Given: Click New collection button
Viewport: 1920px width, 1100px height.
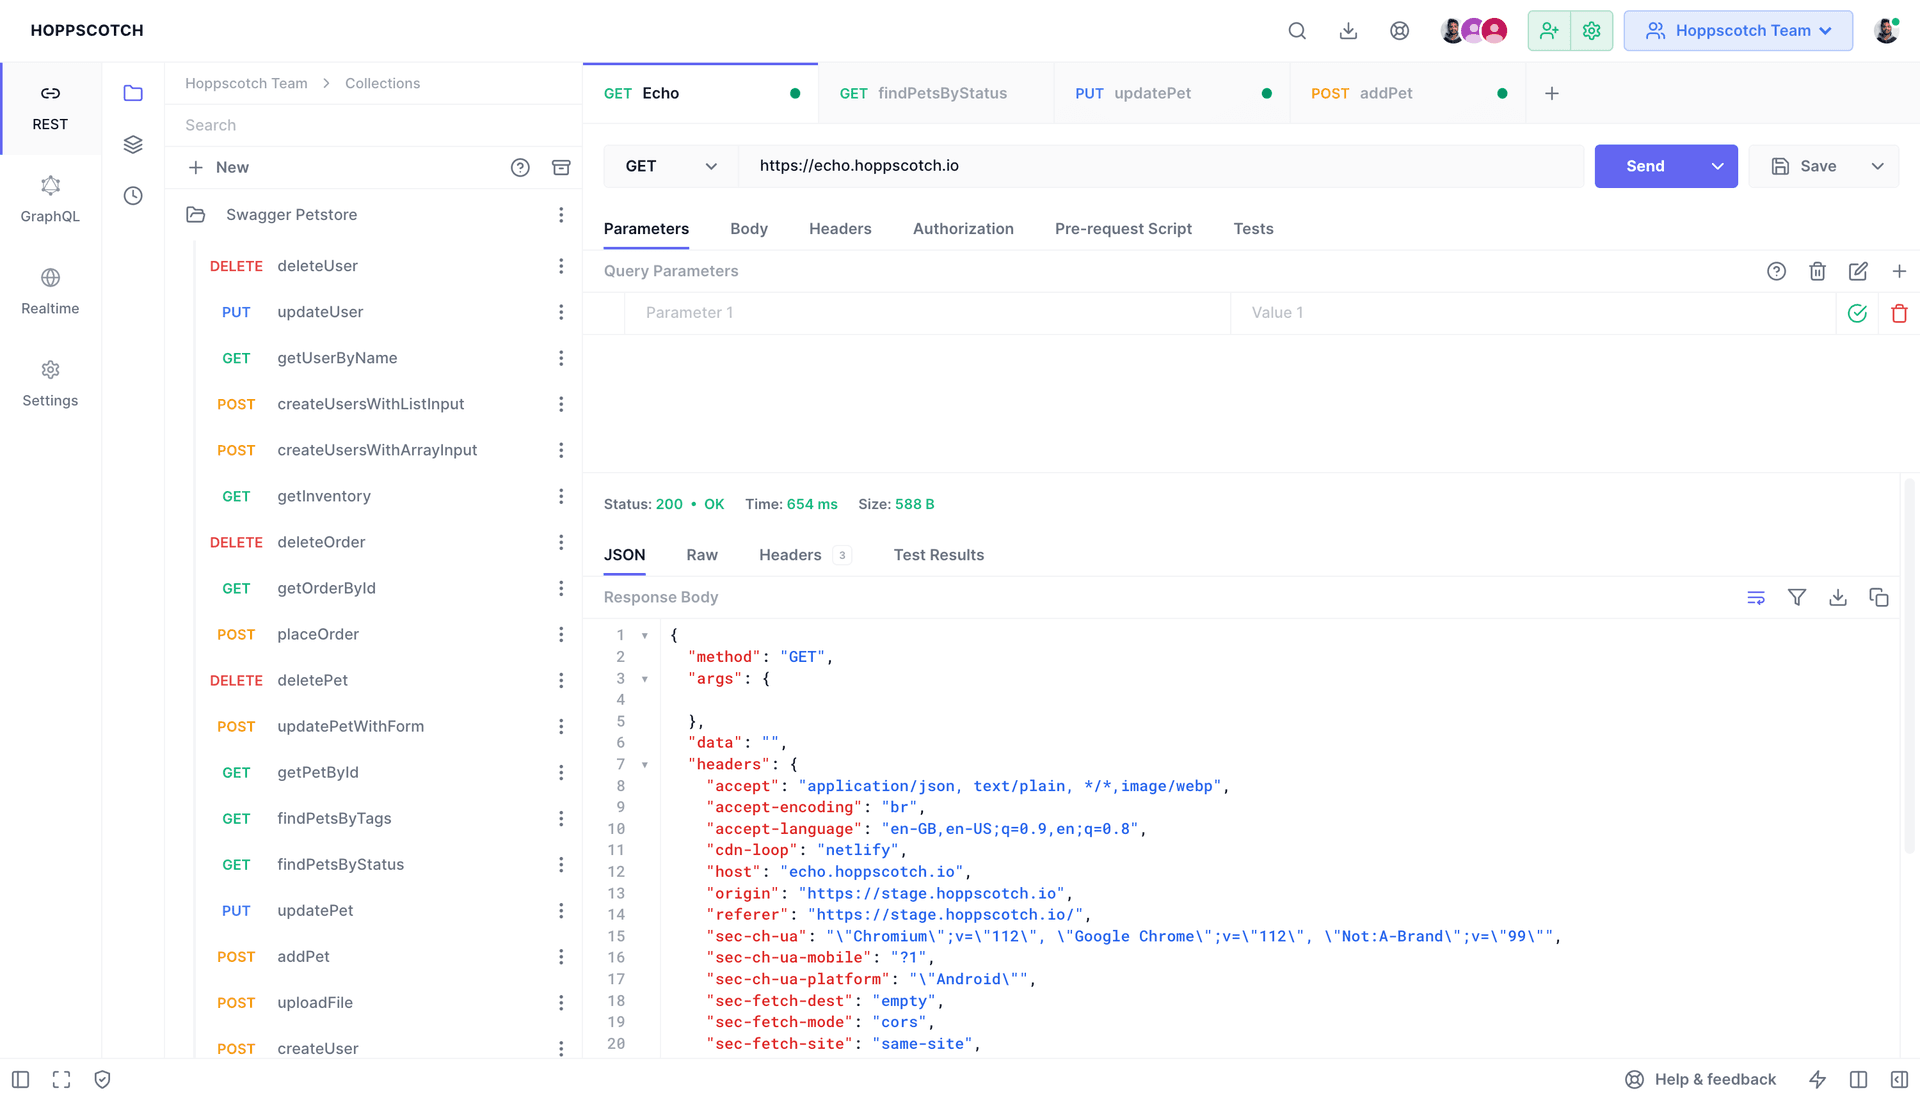Looking at the screenshot, I should [x=219, y=168].
